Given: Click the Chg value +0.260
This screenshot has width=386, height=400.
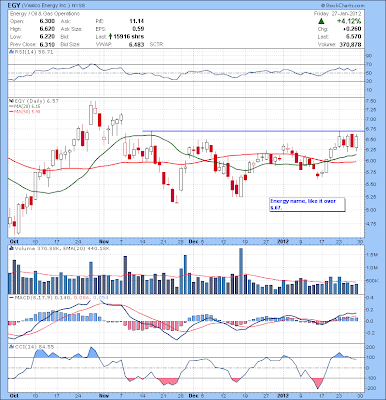Looking at the screenshot, I should coord(352,29).
